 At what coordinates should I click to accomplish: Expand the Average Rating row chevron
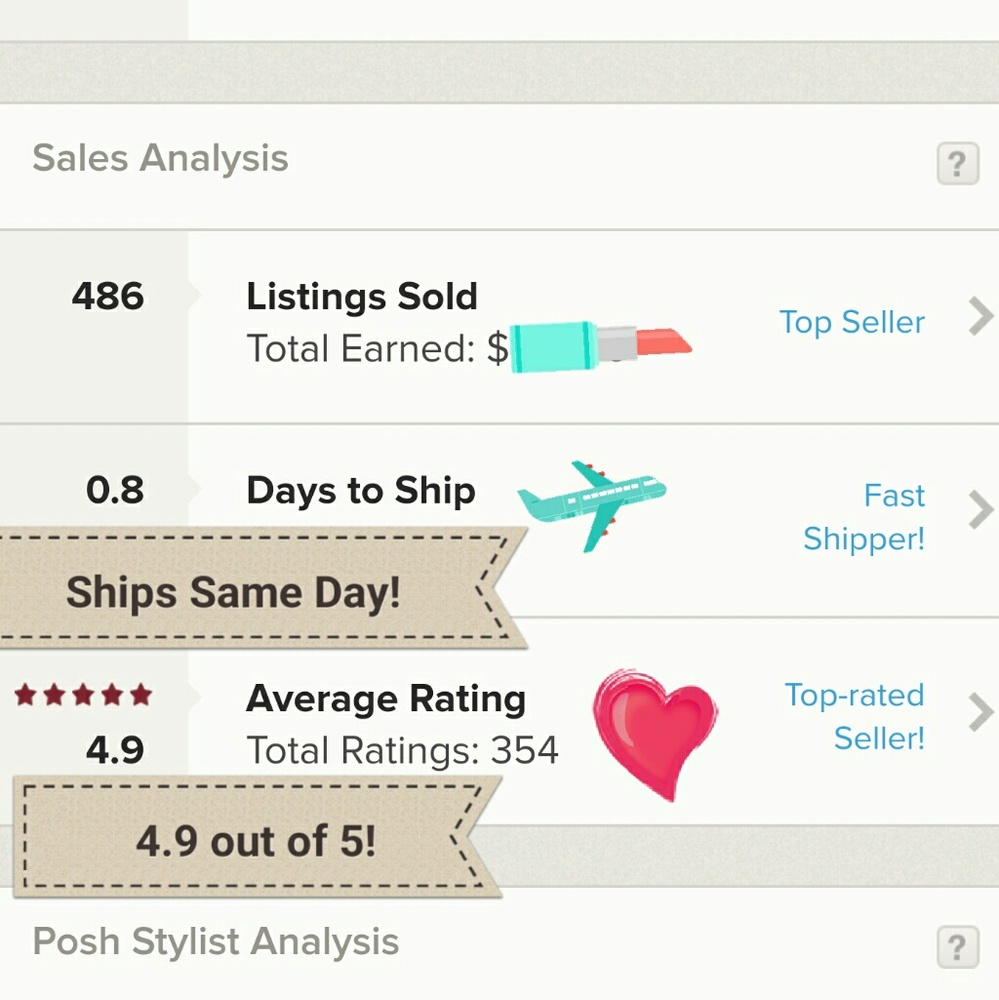[x=980, y=713]
